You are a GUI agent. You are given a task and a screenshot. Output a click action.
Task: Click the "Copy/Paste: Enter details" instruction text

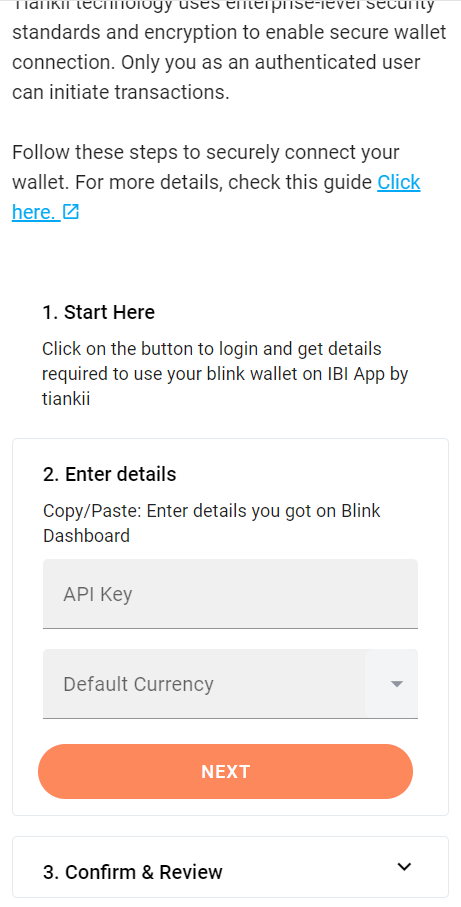pos(212,523)
